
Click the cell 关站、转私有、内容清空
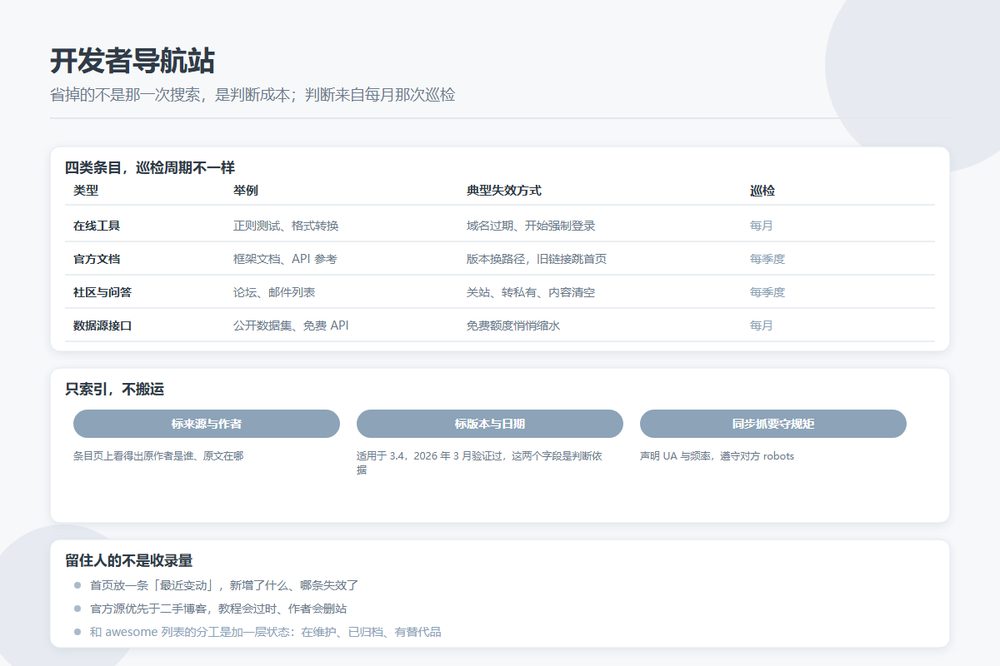point(531,292)
